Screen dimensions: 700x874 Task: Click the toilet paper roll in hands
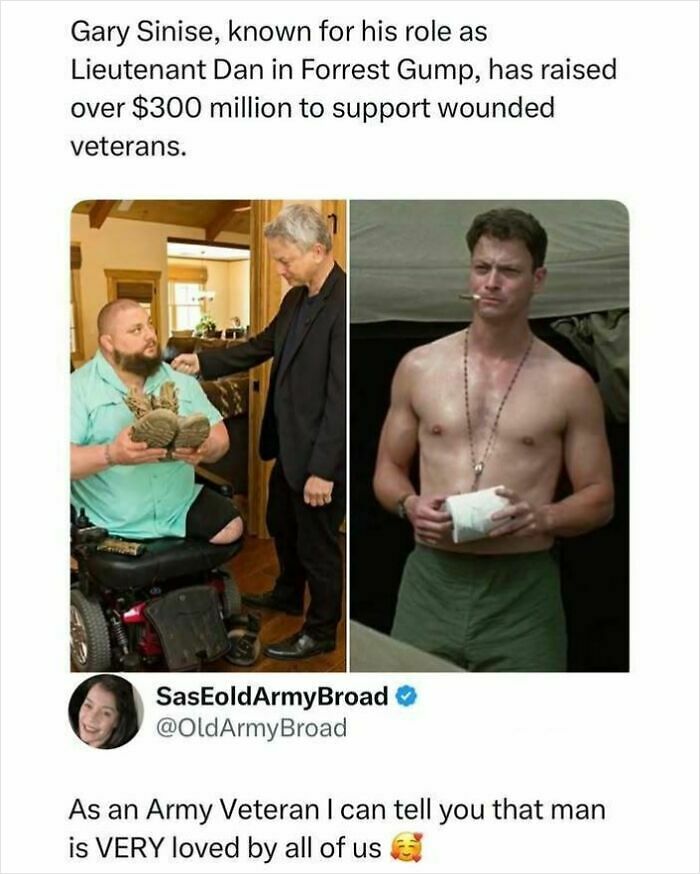(x=475, y=513)
